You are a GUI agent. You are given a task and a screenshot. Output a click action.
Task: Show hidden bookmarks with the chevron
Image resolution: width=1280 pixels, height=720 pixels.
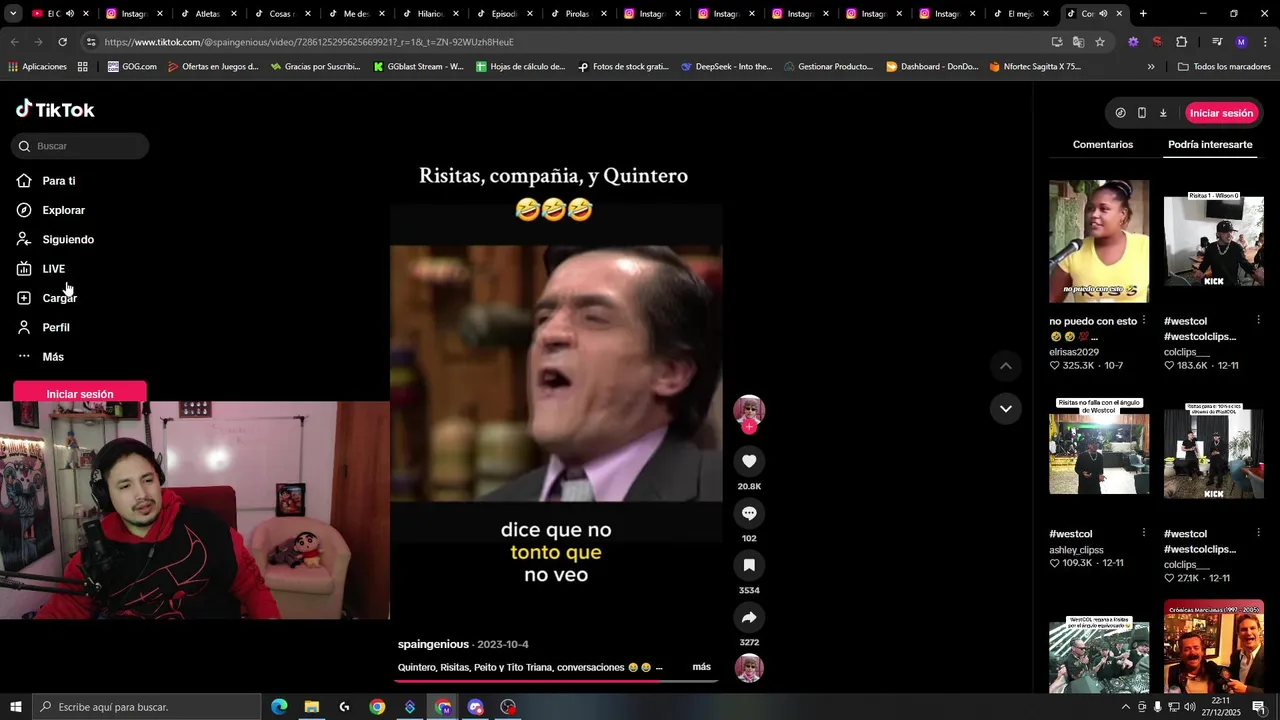click(x=1151, y=67)
